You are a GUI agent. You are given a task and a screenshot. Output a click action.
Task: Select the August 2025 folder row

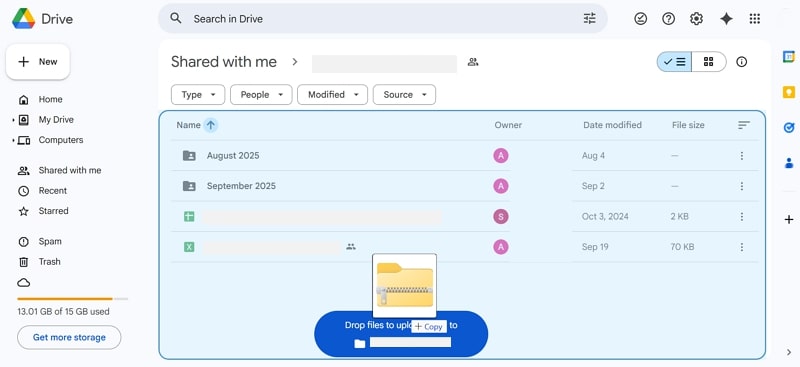464,156
